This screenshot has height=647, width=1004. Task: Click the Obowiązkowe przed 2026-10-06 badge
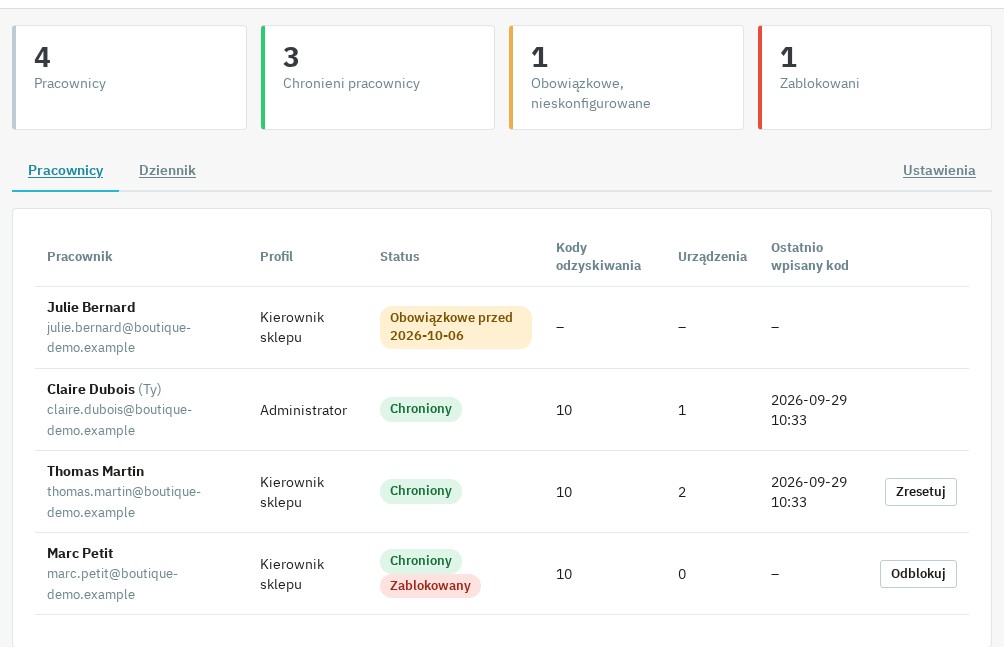[455, 327]
